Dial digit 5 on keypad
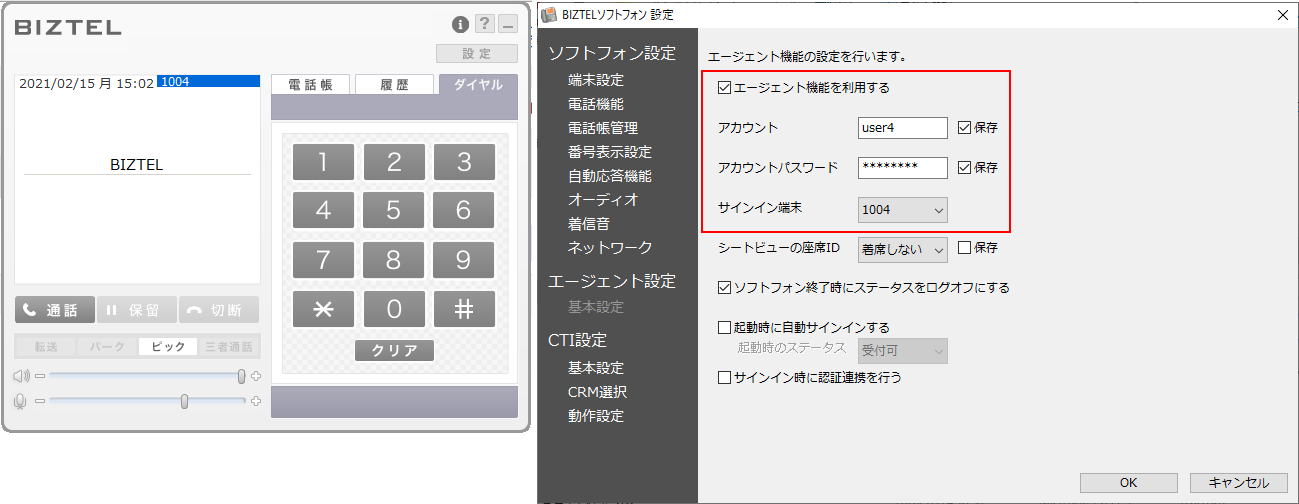 point(394,212)
